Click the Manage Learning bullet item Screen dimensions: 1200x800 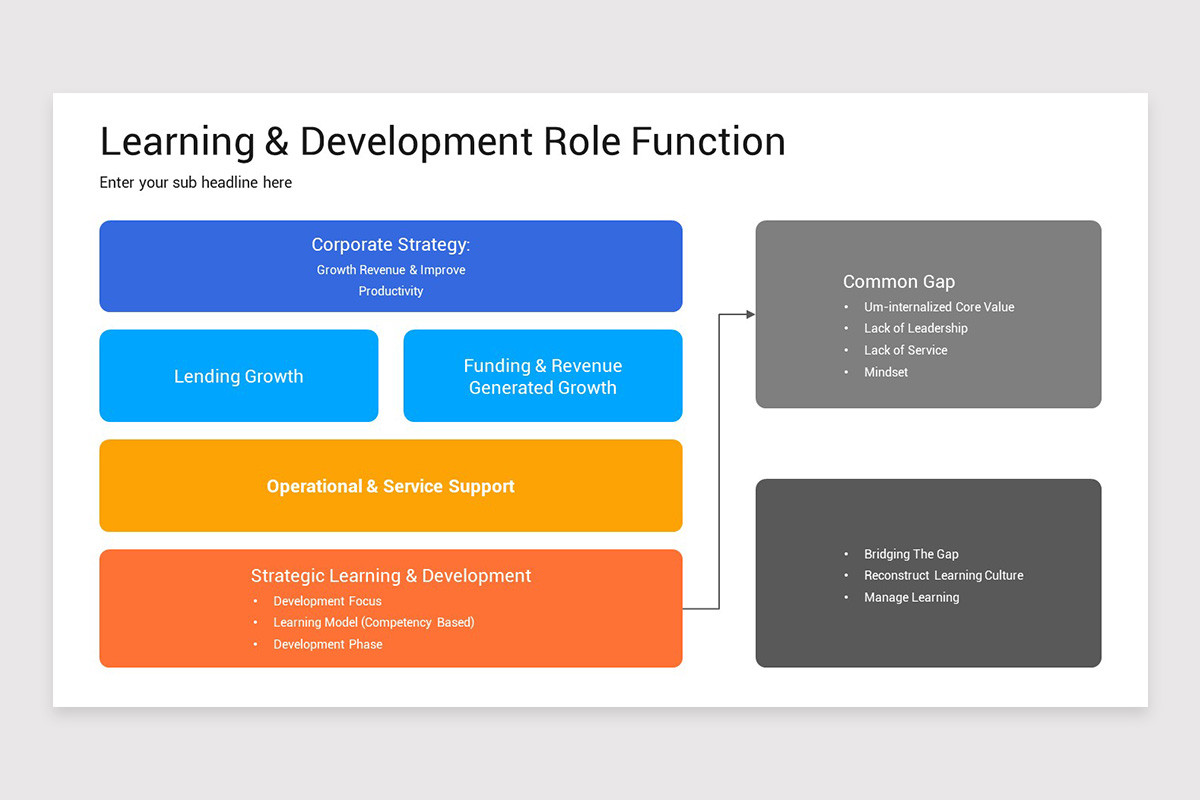click(x=911, y=597)
